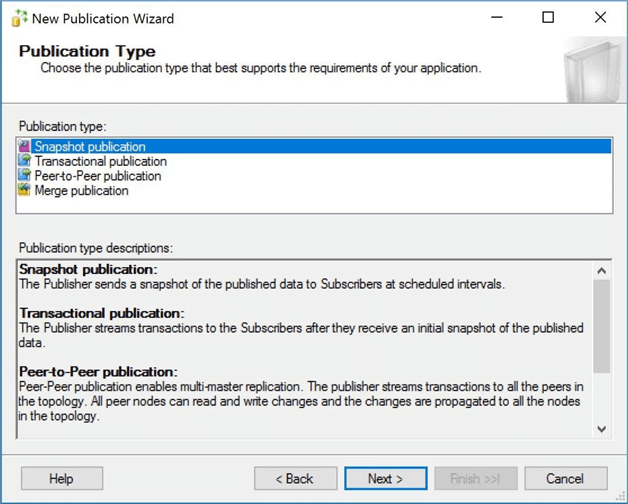Click the description scrollbar thumb
The width and height of the screenshot is (628, 504).
[x=601, y=325]
